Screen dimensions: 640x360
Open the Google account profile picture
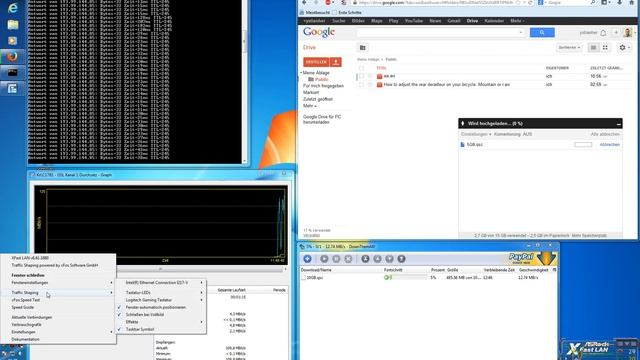click(628, 32)
